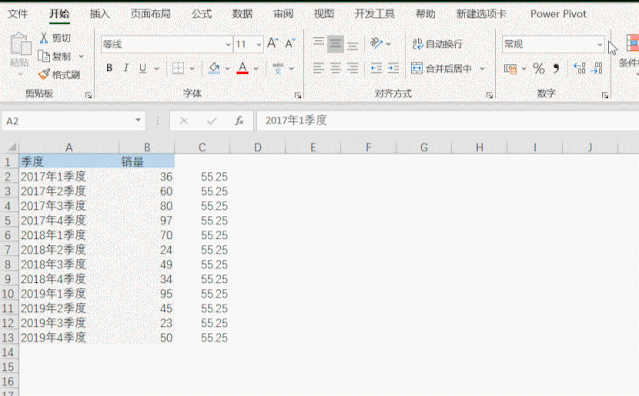This screenshot has width=639, height=396.
Task: Click the phonetic guide (wén) icon
Action: point(278,68)
